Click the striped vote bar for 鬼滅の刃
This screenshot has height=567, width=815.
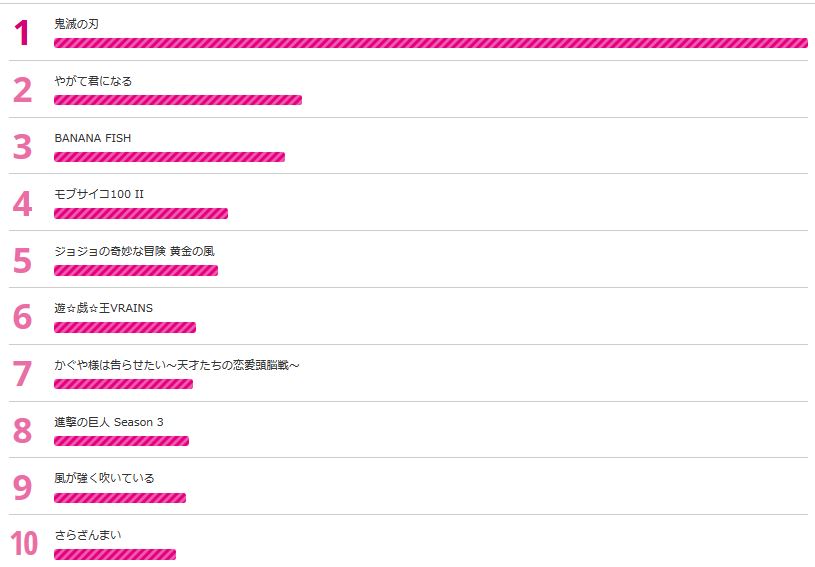pos(430,43)
